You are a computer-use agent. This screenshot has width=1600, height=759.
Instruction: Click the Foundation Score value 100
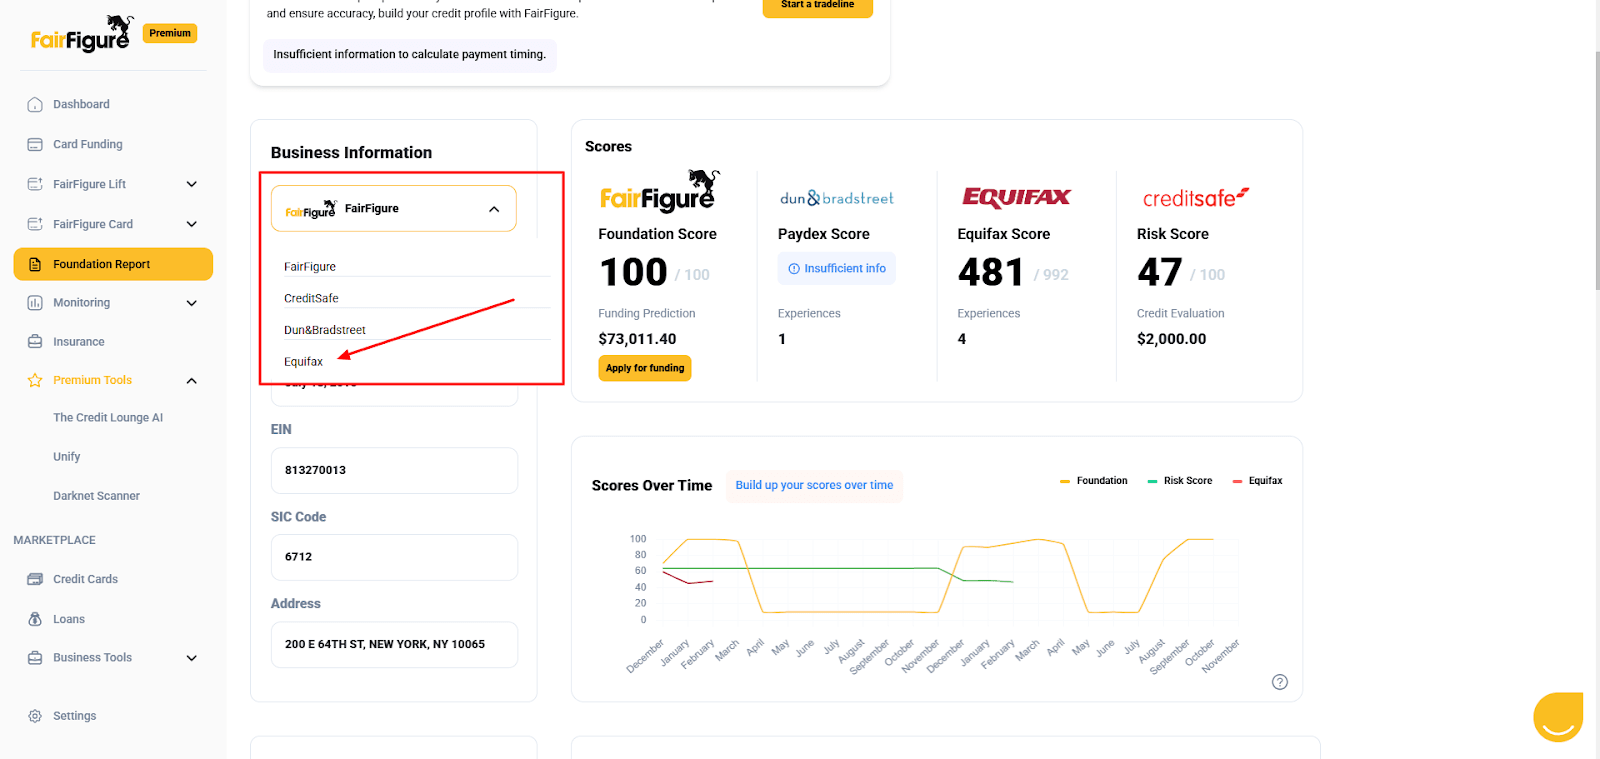point(633,272)
